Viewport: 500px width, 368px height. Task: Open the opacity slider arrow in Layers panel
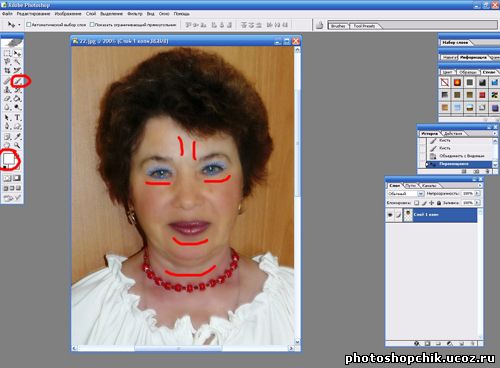[477, 194]
